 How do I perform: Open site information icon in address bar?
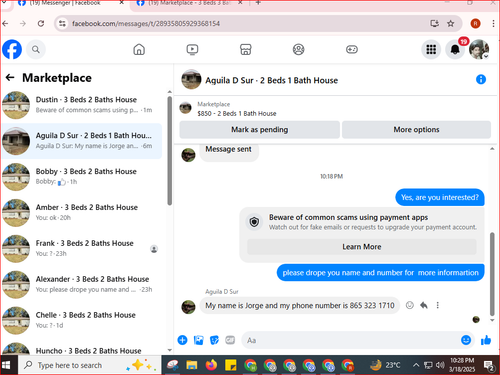point(62,23)
